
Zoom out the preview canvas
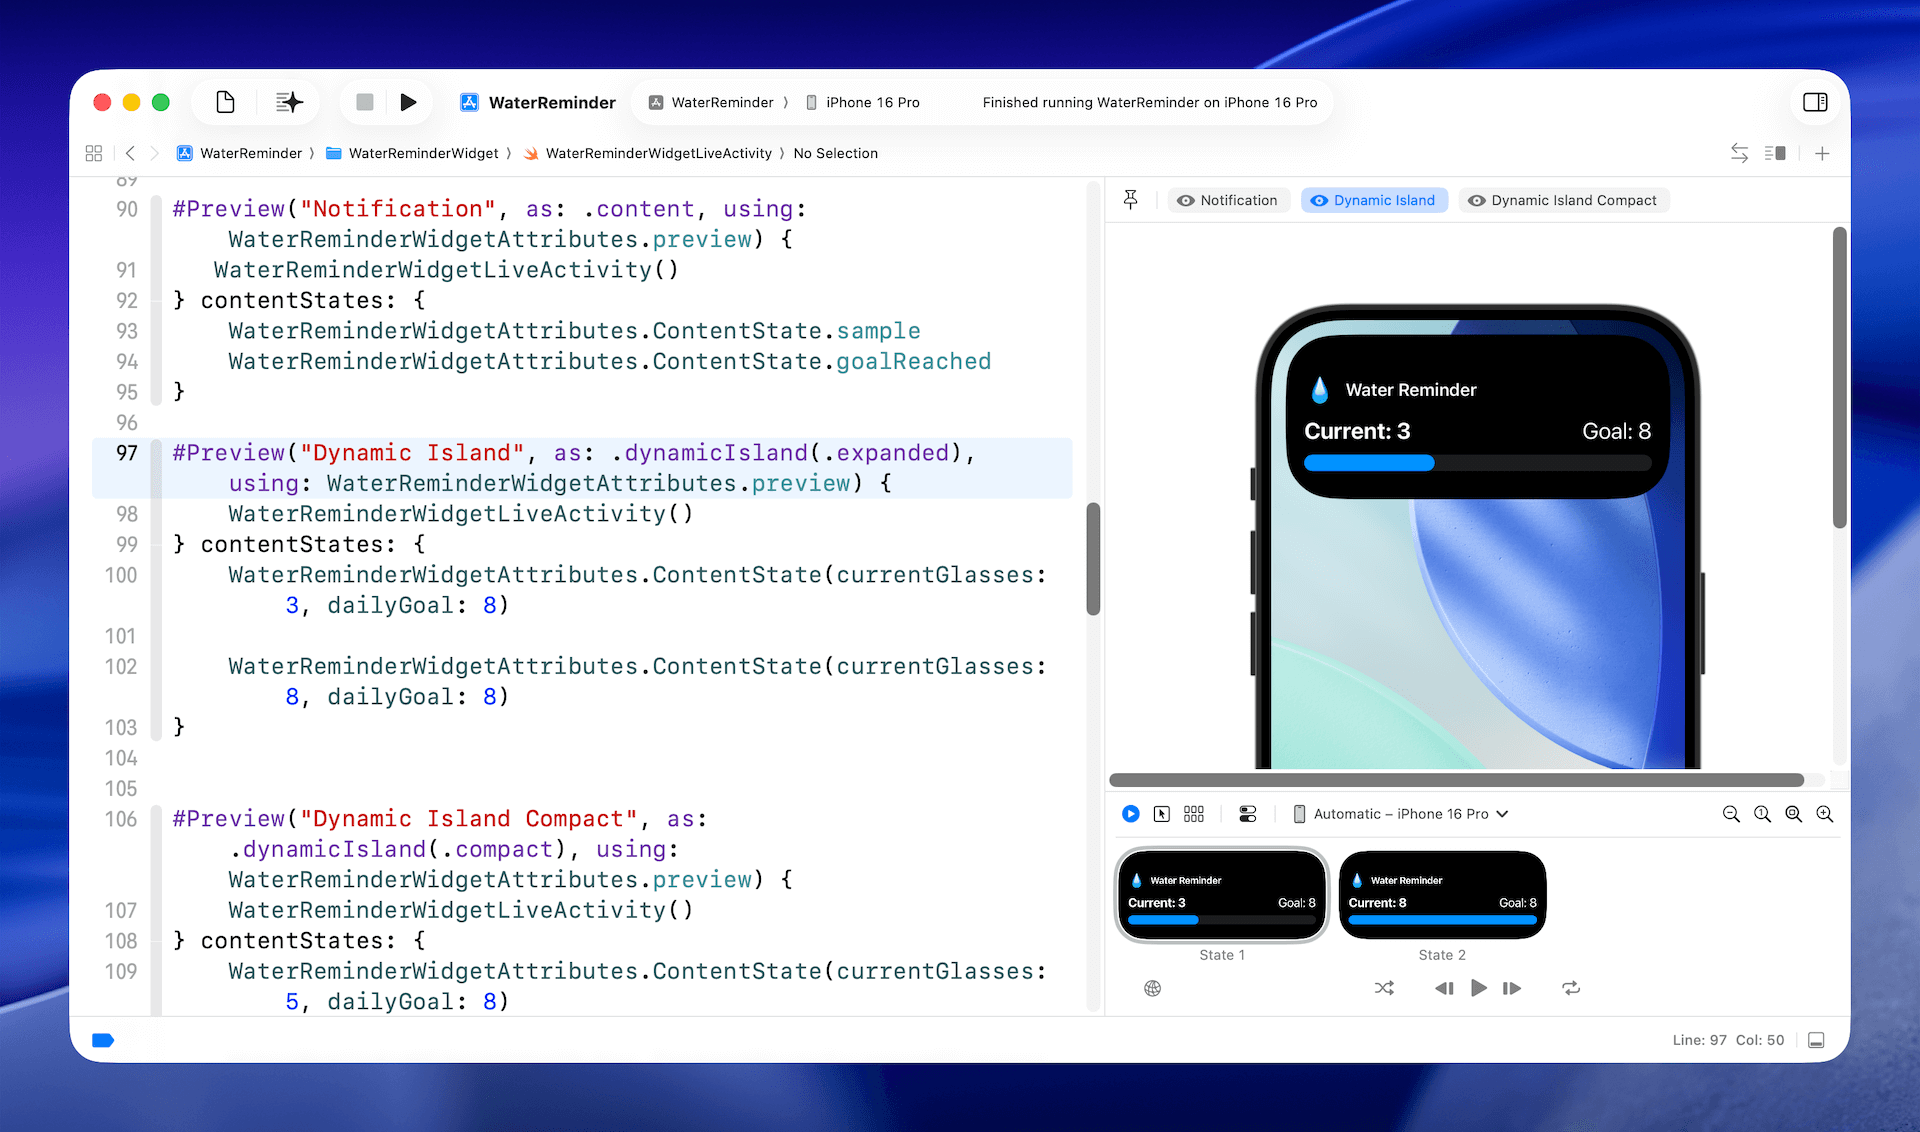(1731, 814)
